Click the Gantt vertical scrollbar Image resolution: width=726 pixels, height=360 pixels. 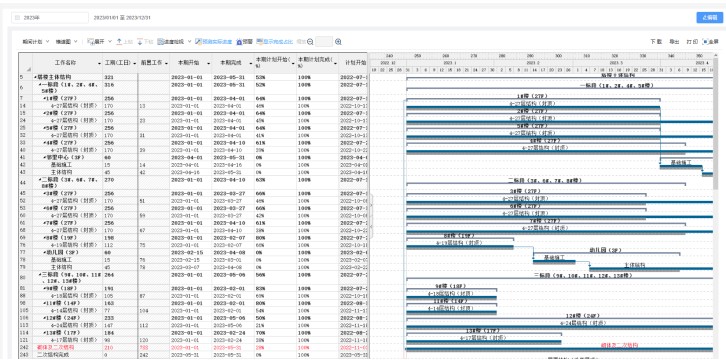tap(716, 123)
